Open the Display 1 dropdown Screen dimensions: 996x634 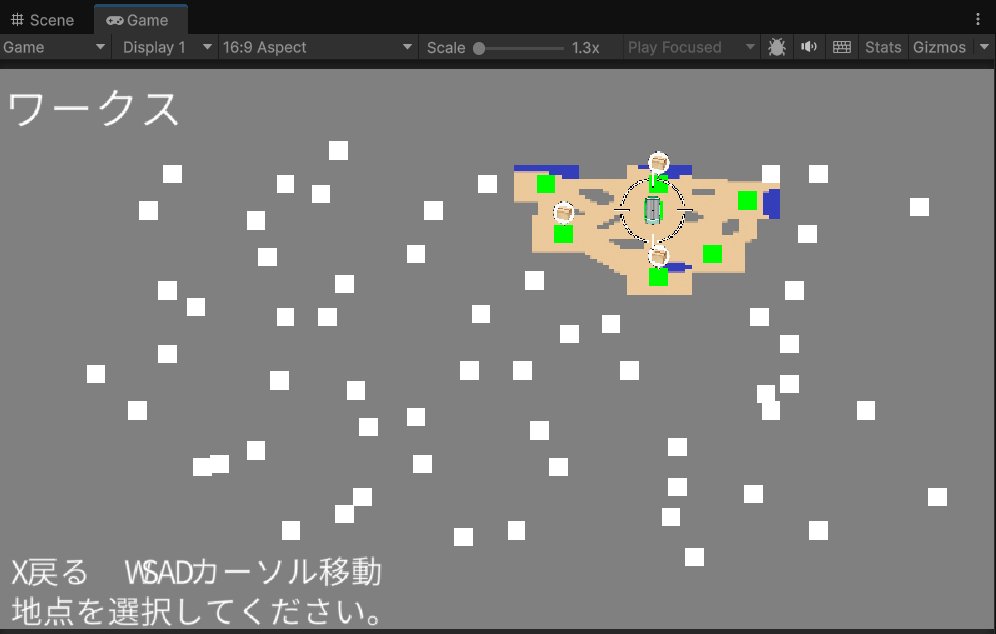coord(163,47)
